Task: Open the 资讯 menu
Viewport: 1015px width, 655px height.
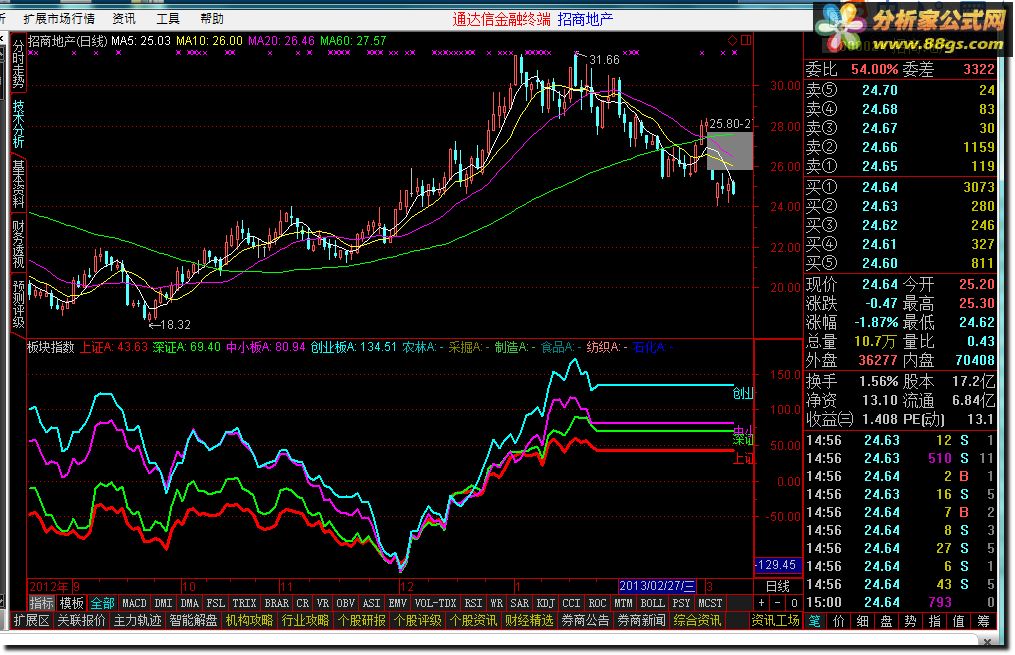Action: [124, 19]
